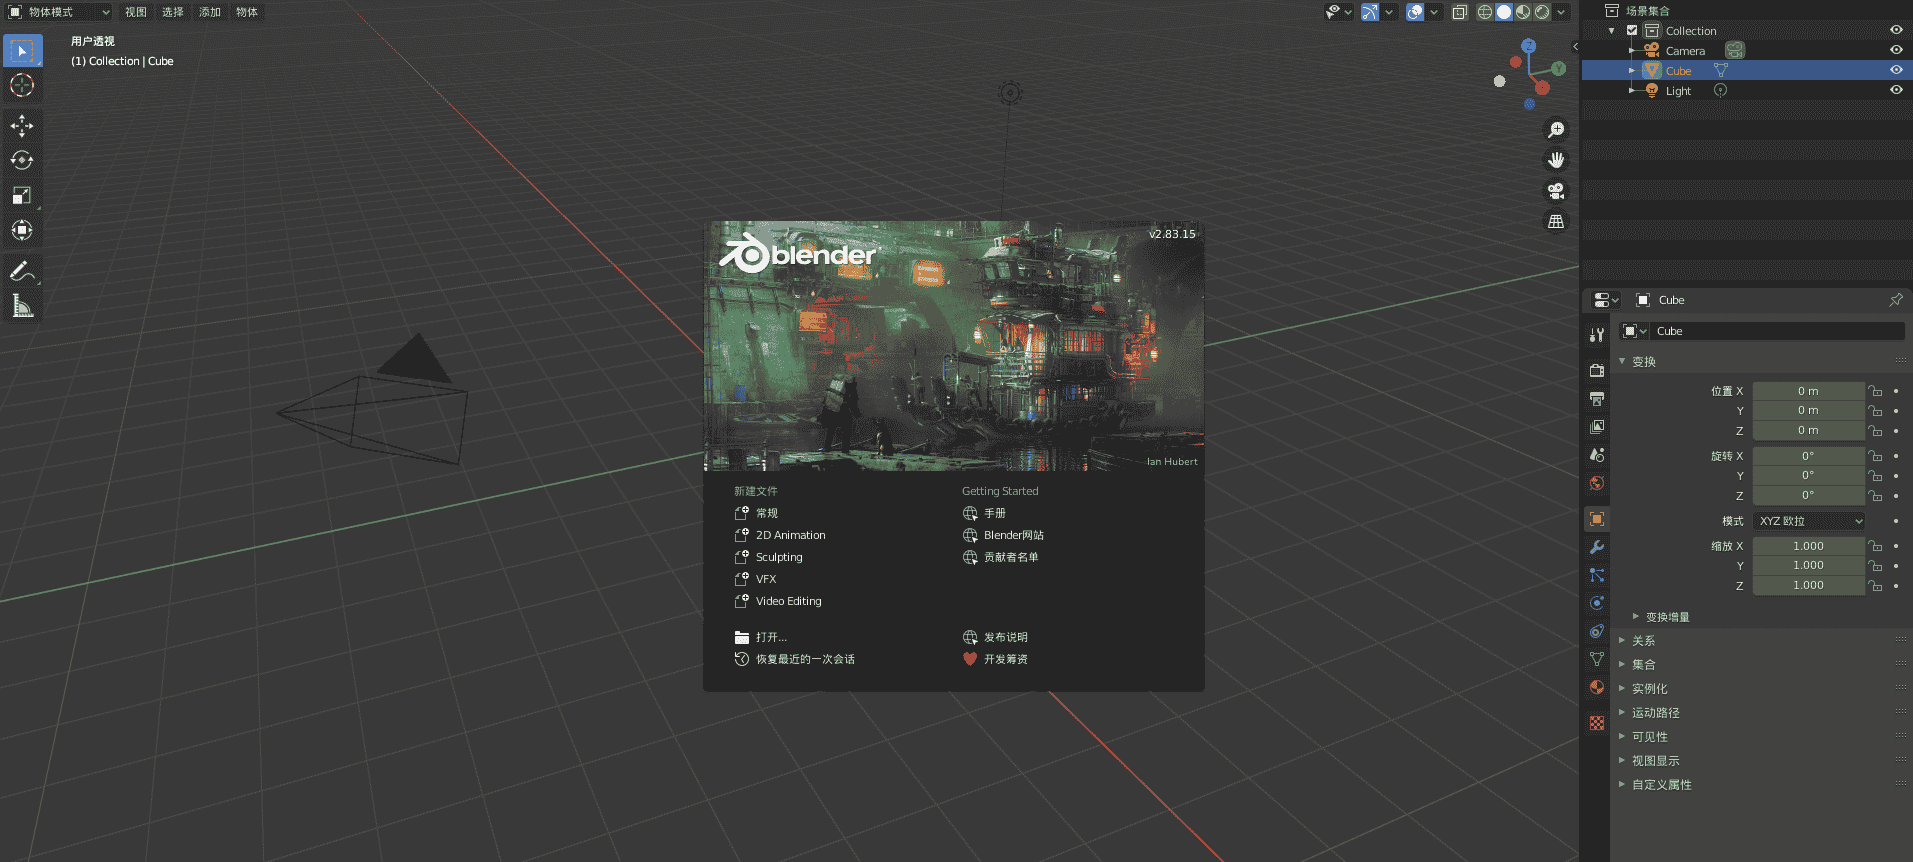Hide the Camera object in outliner
Viewport: 1913px width, 862px height.
click(1896, 50)
